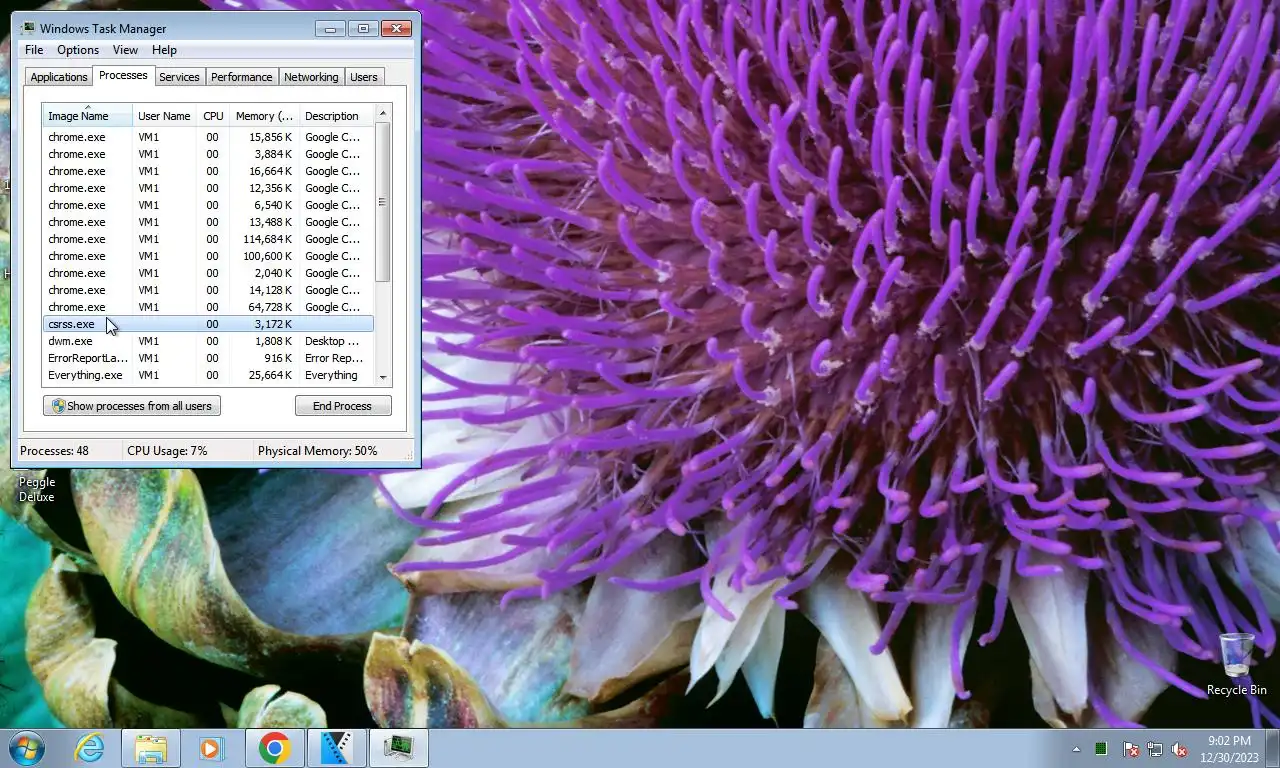Select chrome.exe row using 15,856 K
The width and height of the screenshot is (1280, 768).
point(208,137)
